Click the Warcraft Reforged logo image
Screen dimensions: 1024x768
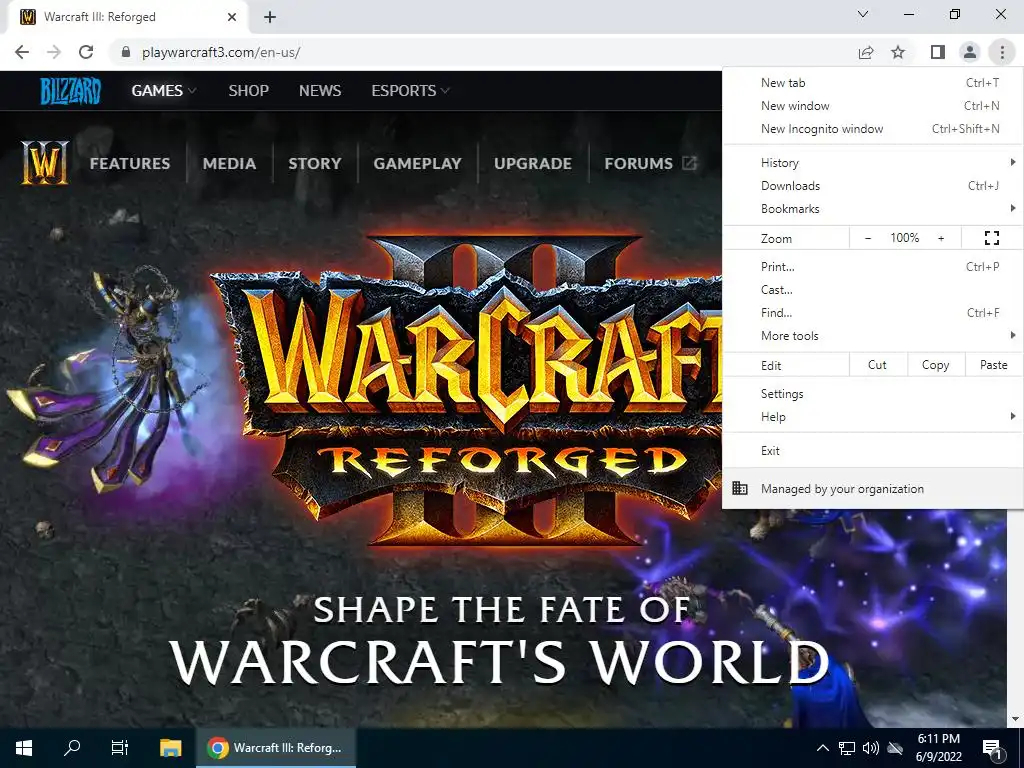click(468, 391)
